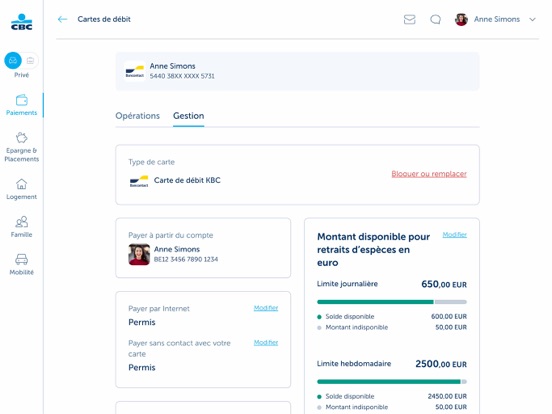Open Paiements in the sidebar
Viewport: 552px width, 414px height.
click(21, 105)
